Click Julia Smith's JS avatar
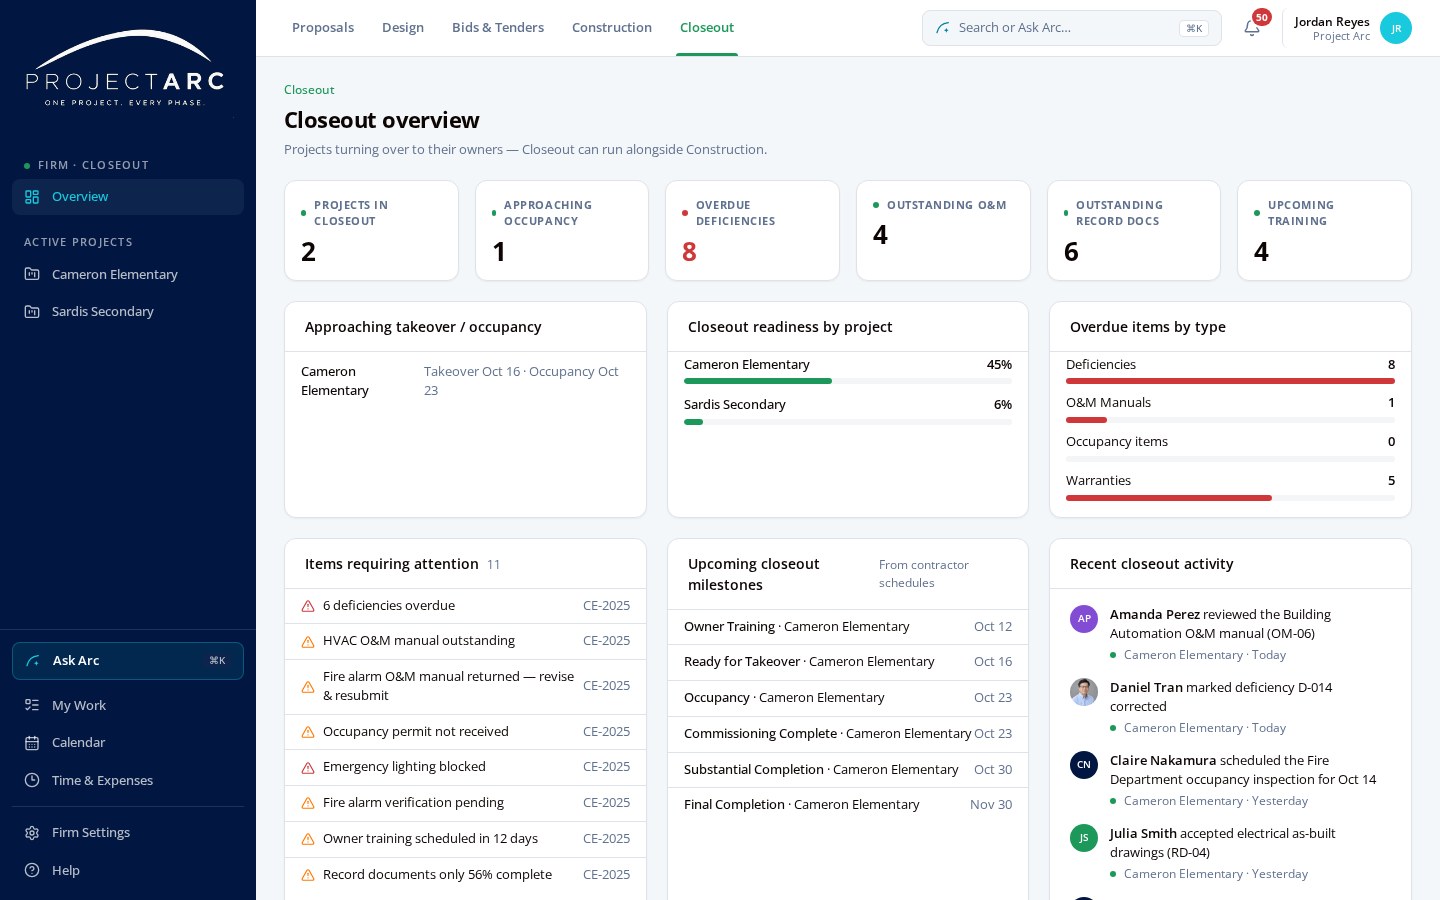The height and width of the screenshot is (900, 1440). [1084, 838]
